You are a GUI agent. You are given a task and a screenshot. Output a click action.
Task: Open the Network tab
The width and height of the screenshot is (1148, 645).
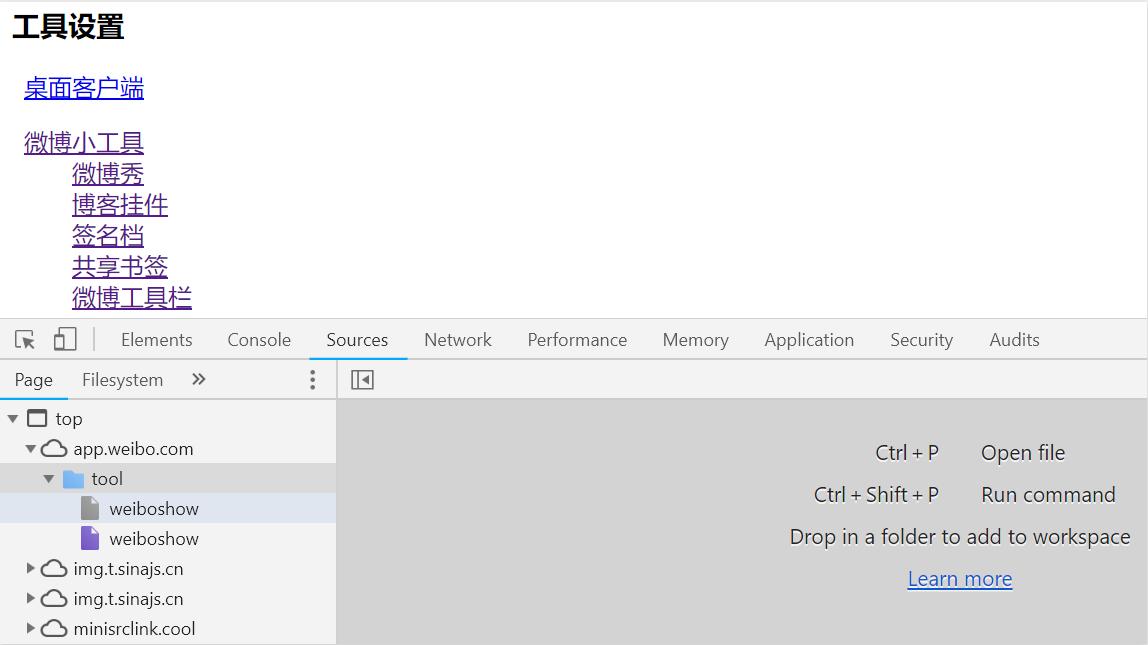[458, 340]
